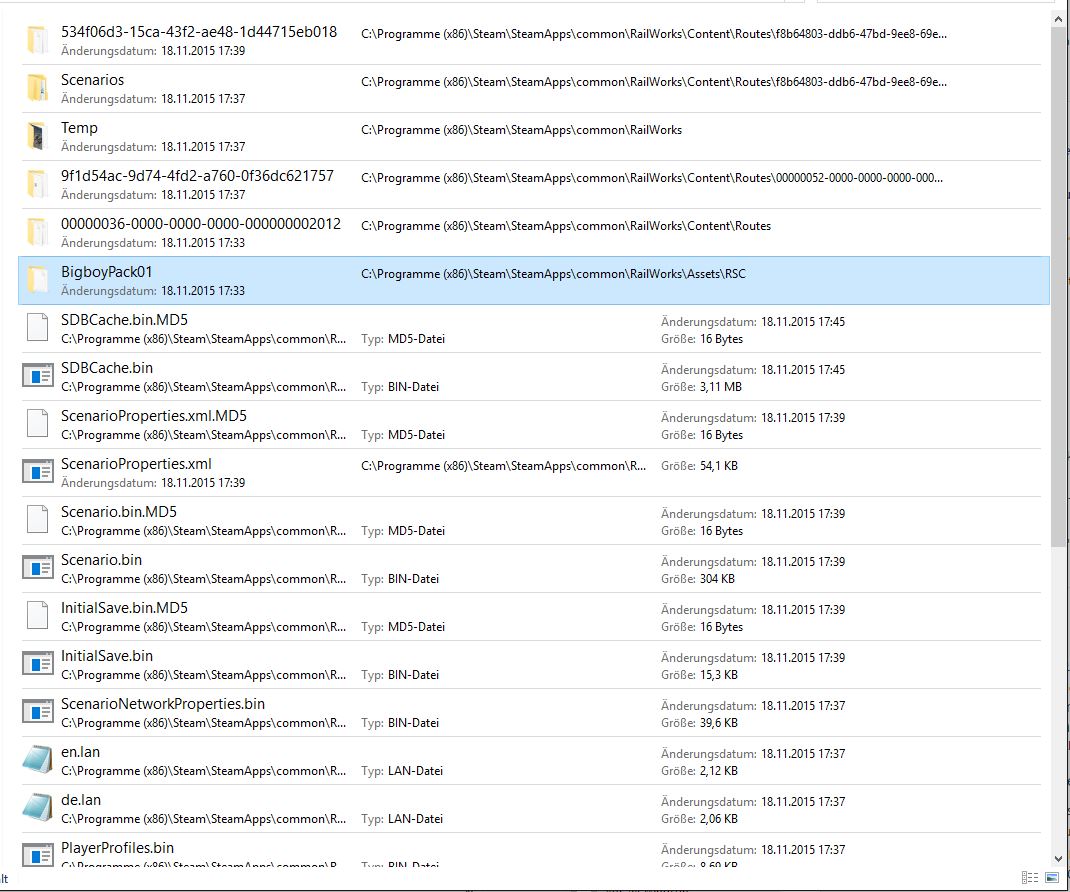Click size value 304 KB
The height and width of the screenshot is (892, 1070).
point(717,579)
